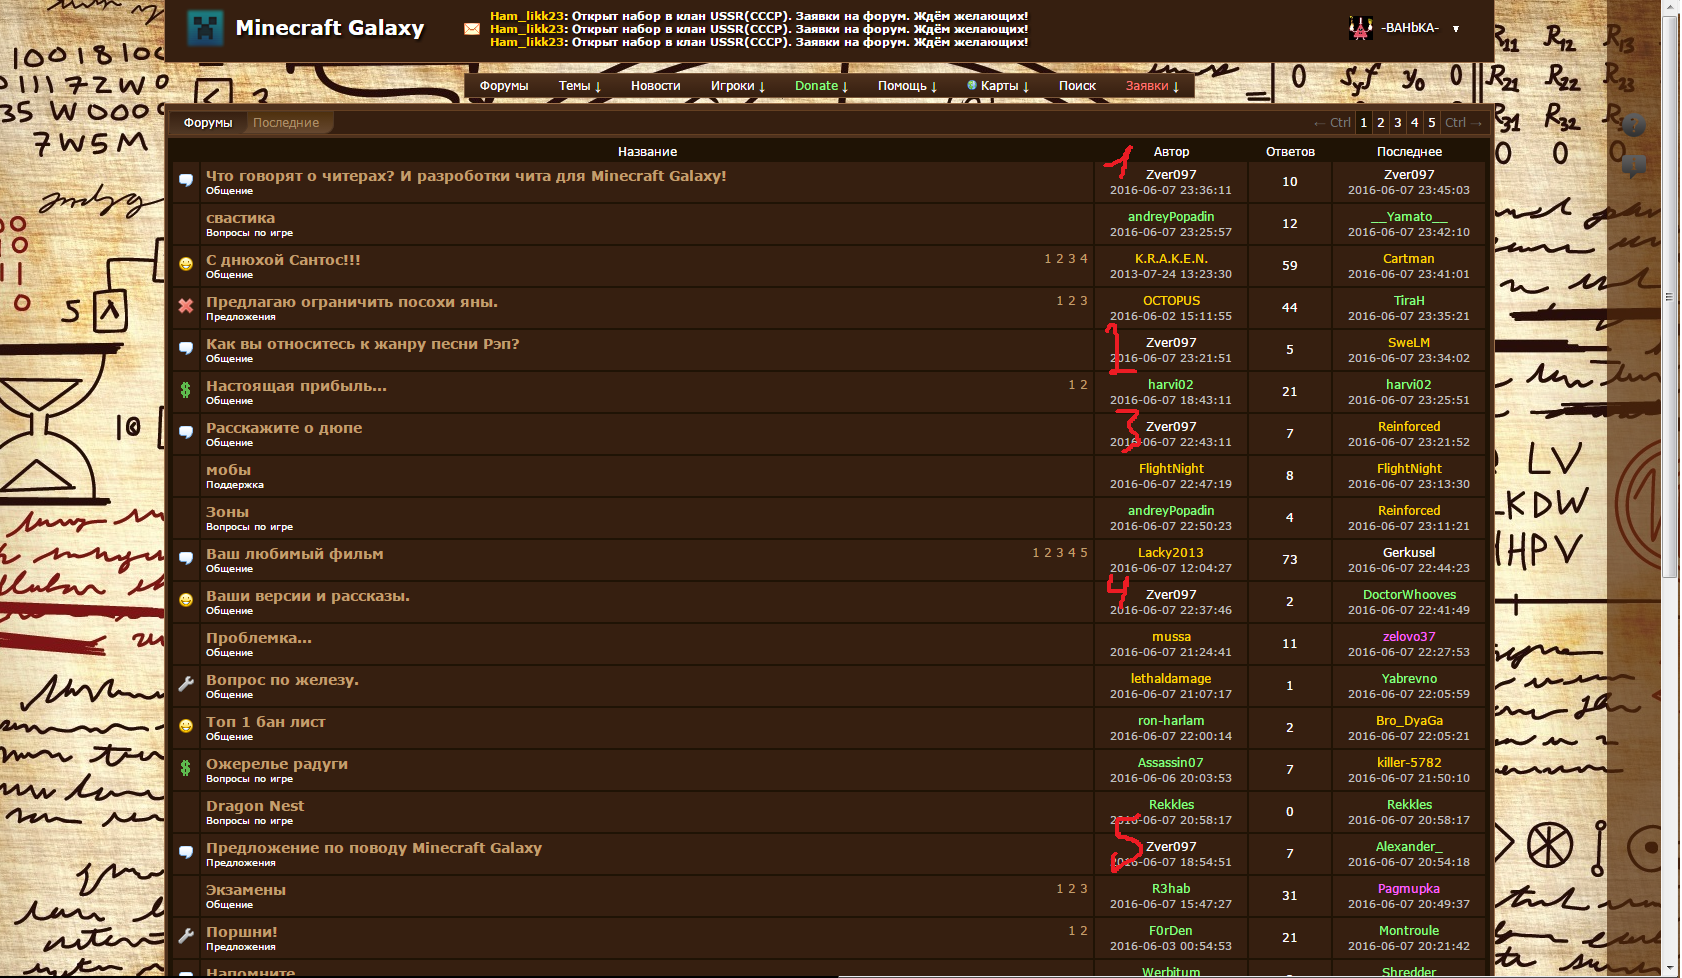
Task: Open the Новости menu item
Action: click(x=656, y=86)
